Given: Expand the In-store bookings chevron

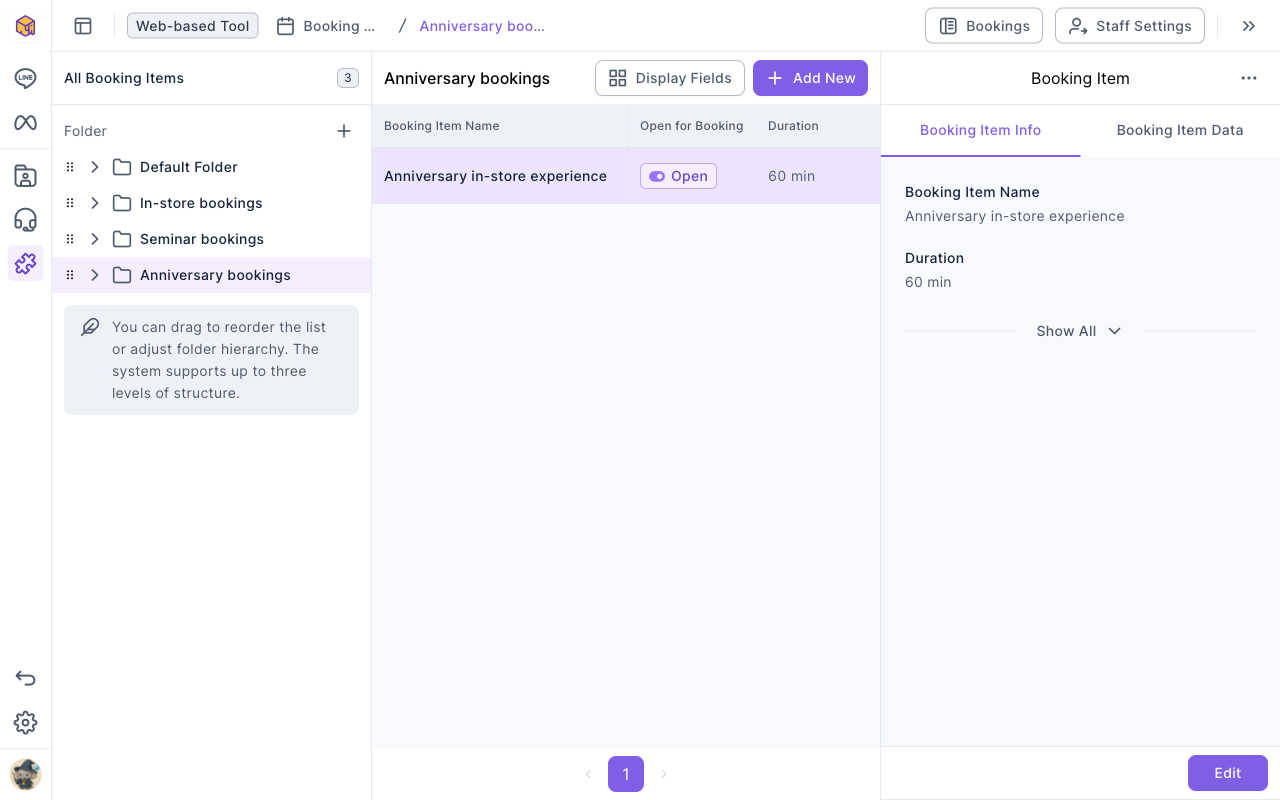Looking at the screenshot, I should point(95,203).
